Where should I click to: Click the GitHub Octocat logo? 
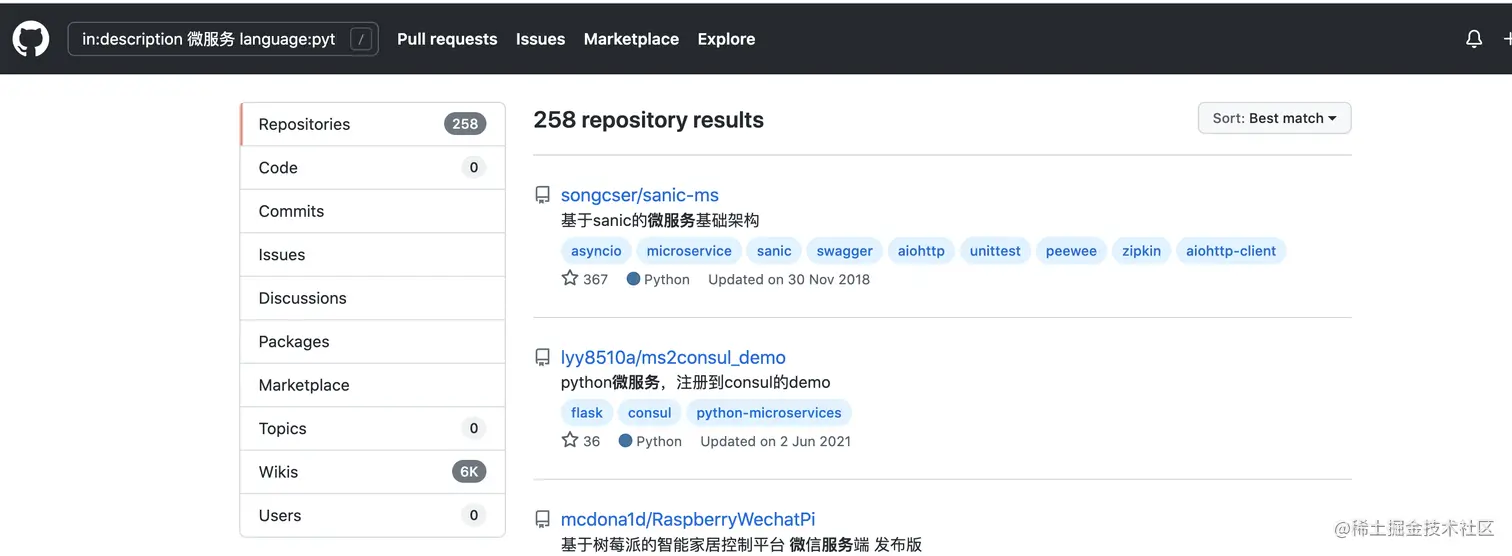click(x=31, y=39)
